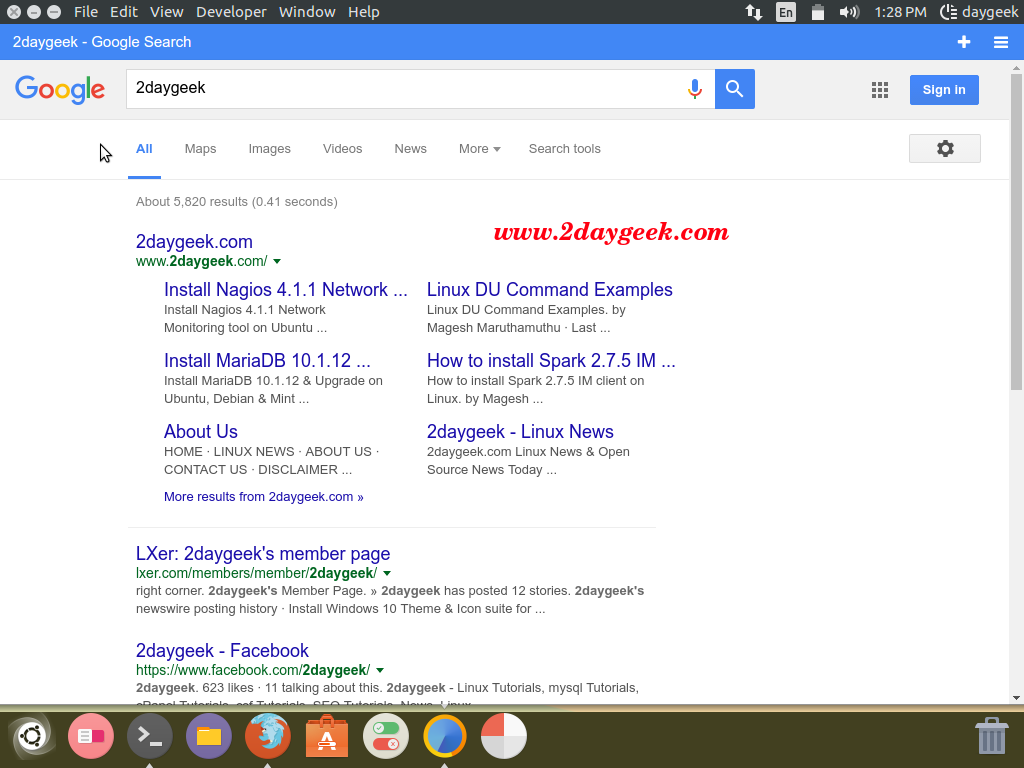Expand dropdown arrow next to www.2daygeek.com/ URL
This screenshot has width=1024, height=768.
coord(277,261)
